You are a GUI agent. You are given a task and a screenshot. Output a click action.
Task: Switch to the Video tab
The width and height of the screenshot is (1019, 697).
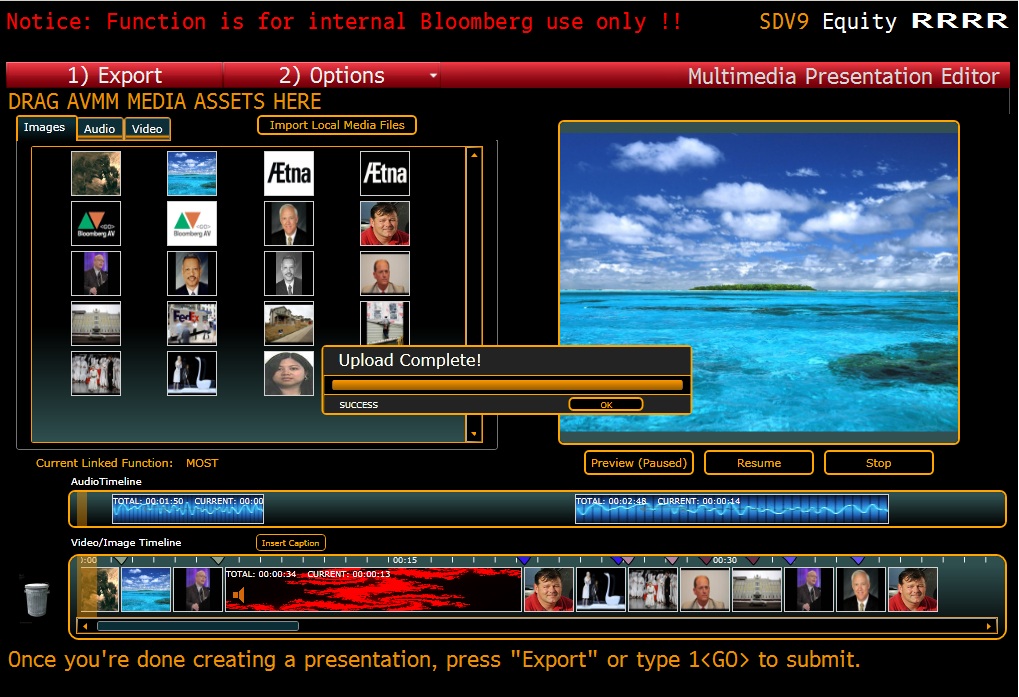[x=147, y=129]
